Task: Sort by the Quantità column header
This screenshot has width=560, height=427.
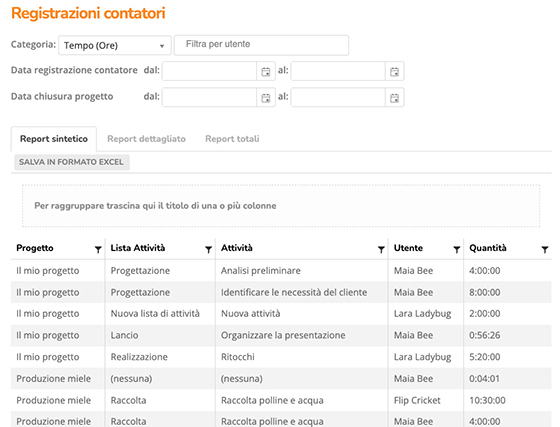Action: pyautogui.click(x=488, y=248)
